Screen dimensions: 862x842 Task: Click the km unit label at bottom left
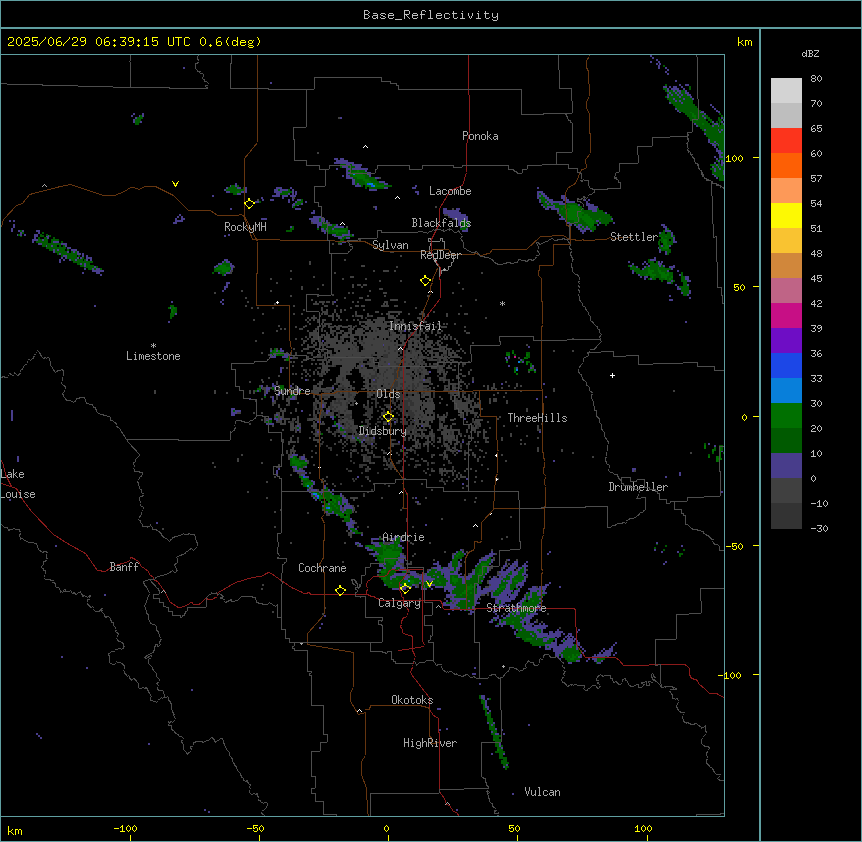pyautogui.click(x=15, y=830)
